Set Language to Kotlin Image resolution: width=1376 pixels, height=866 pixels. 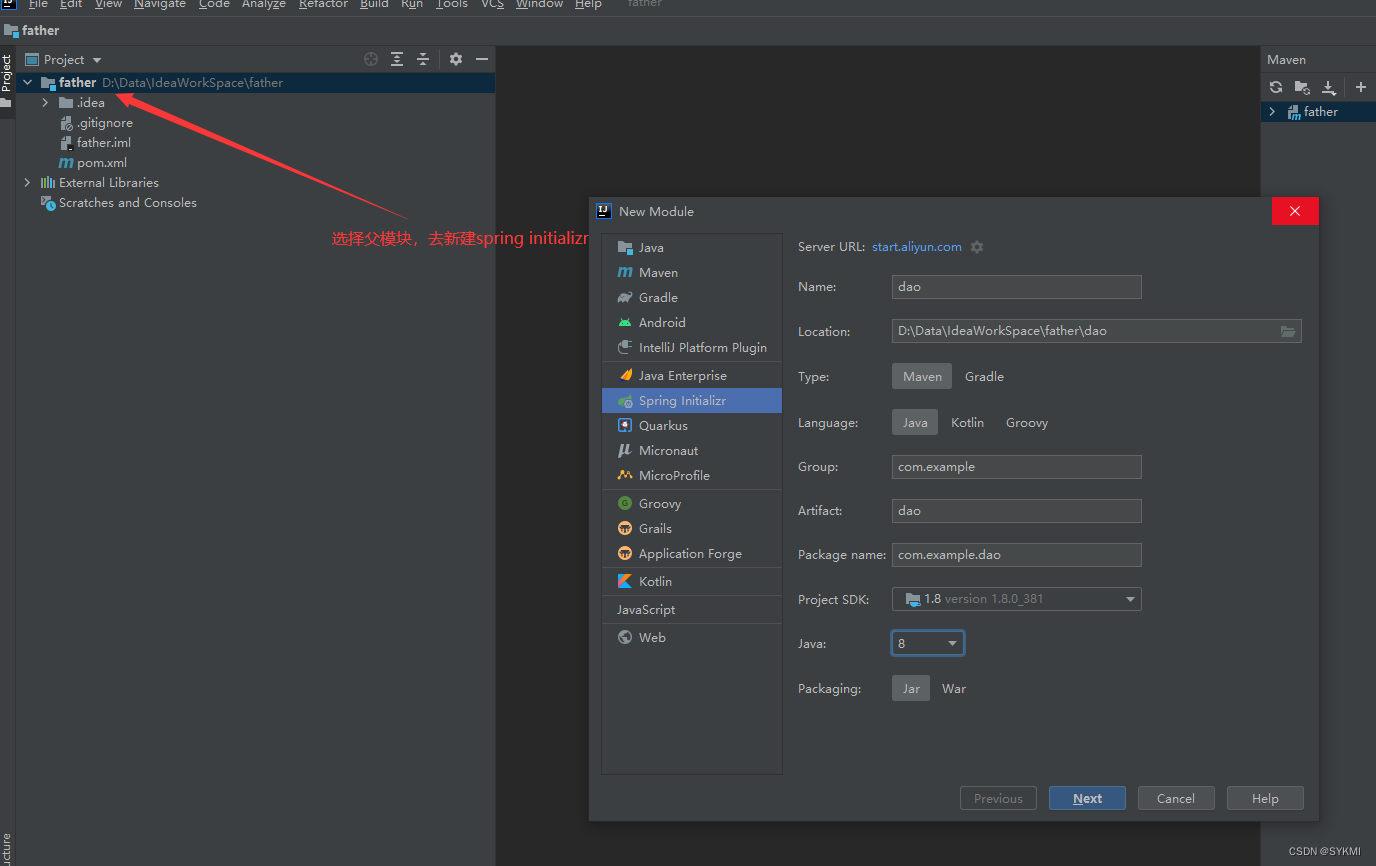(x=967, y=422)
